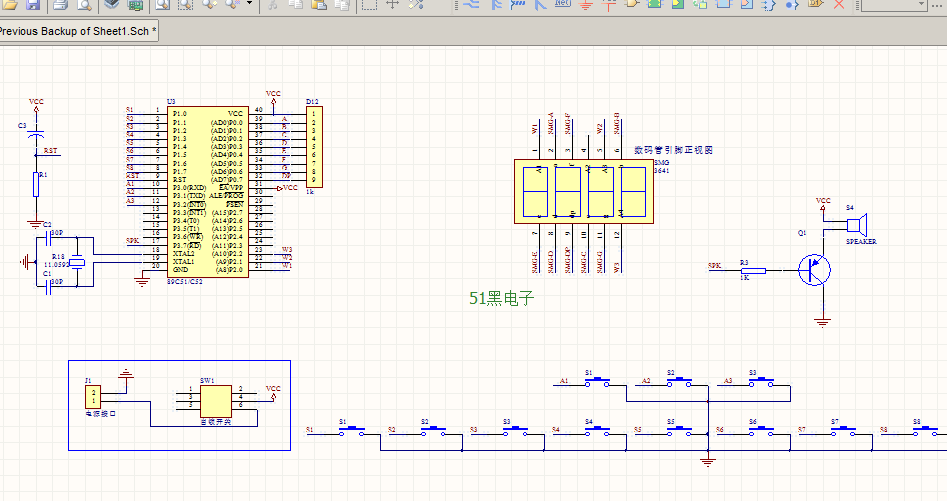The width and height of the screenshot is (947, 501).
Task: Select the 电源接口 label text
Action: (x=100, y=413)
